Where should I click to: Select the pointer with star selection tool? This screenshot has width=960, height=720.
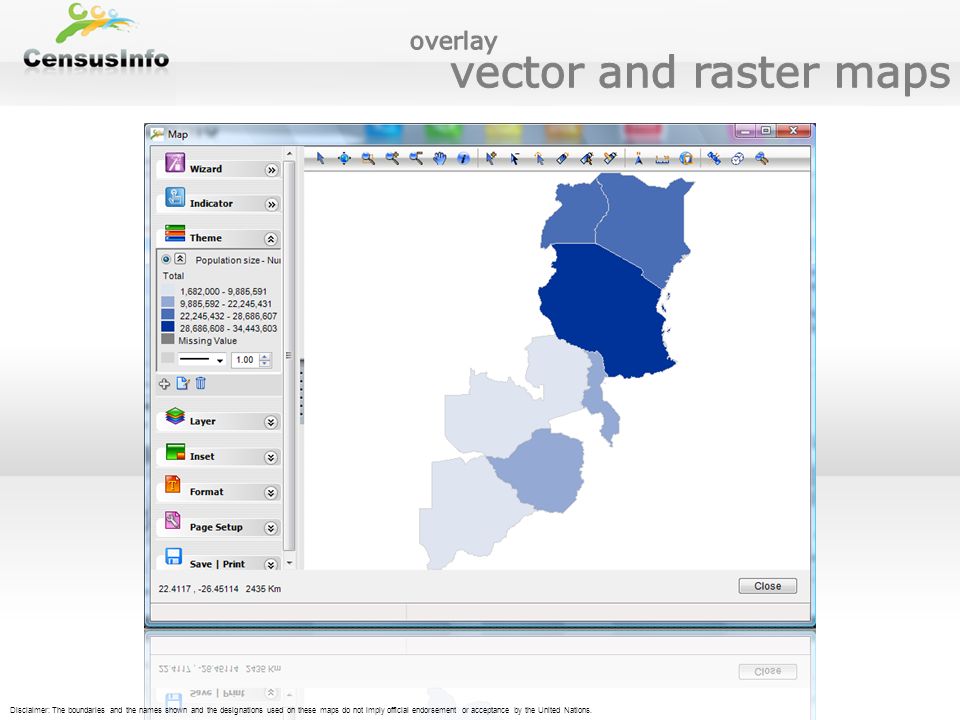[x=490, y=159]
